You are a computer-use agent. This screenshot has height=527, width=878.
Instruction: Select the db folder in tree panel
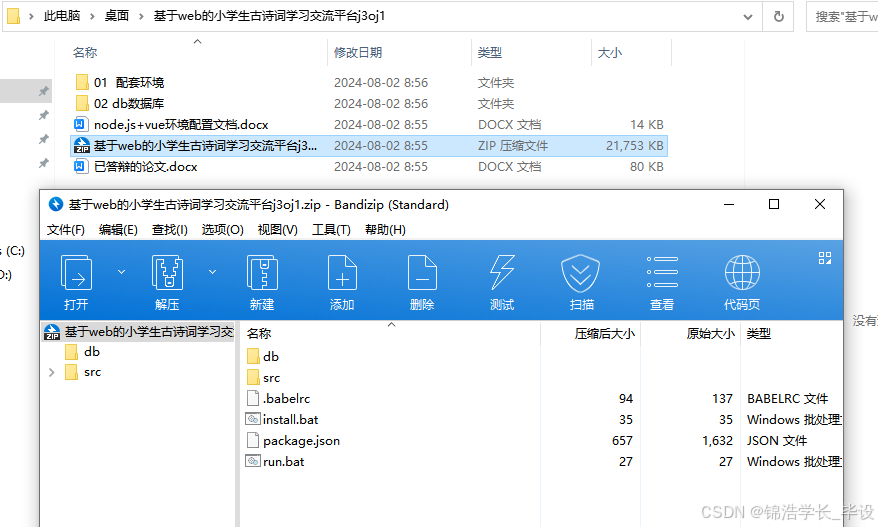(82, 352)
